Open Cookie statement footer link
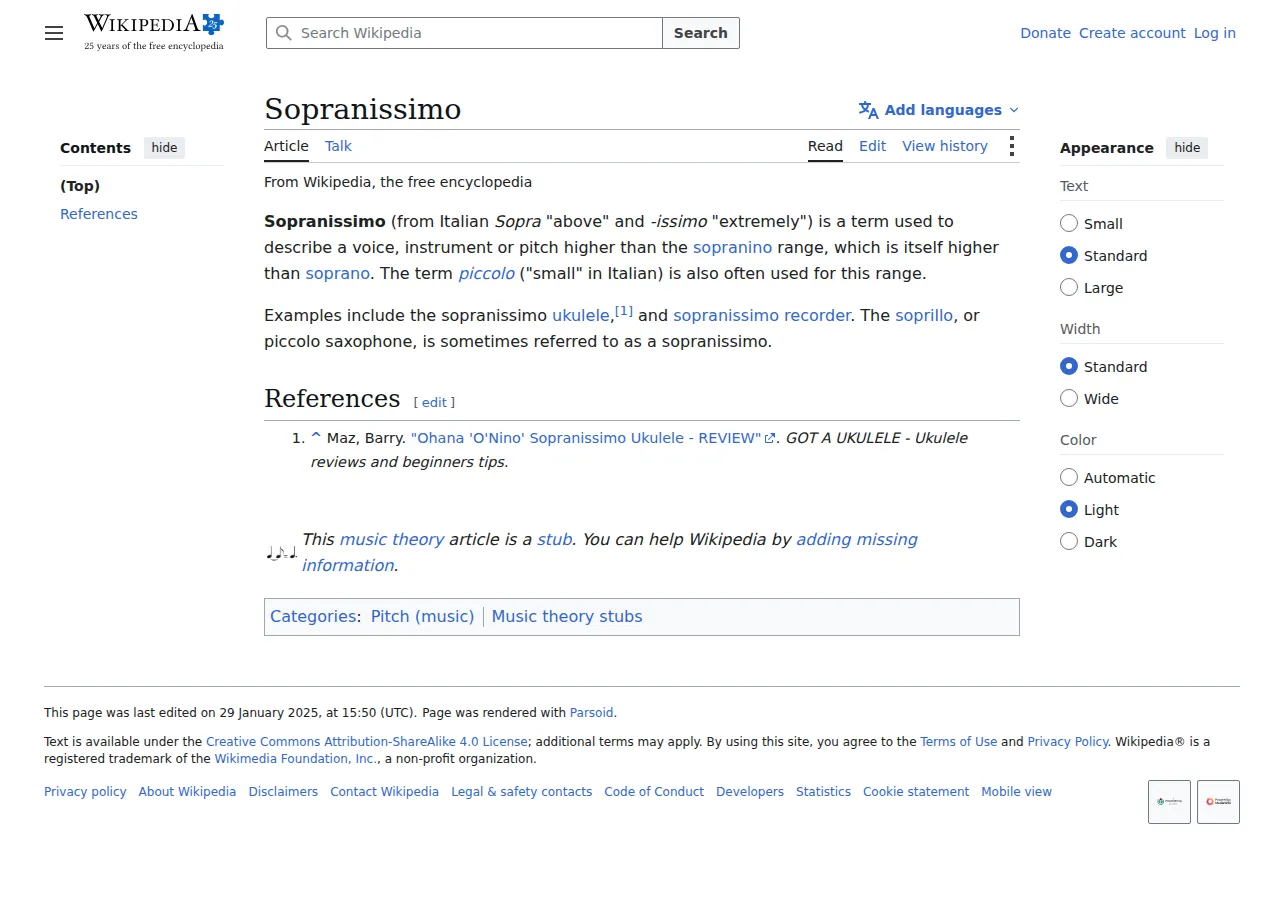Image resolution: width=1284 pixels, height=912 pixels. (x=916, y=792)
